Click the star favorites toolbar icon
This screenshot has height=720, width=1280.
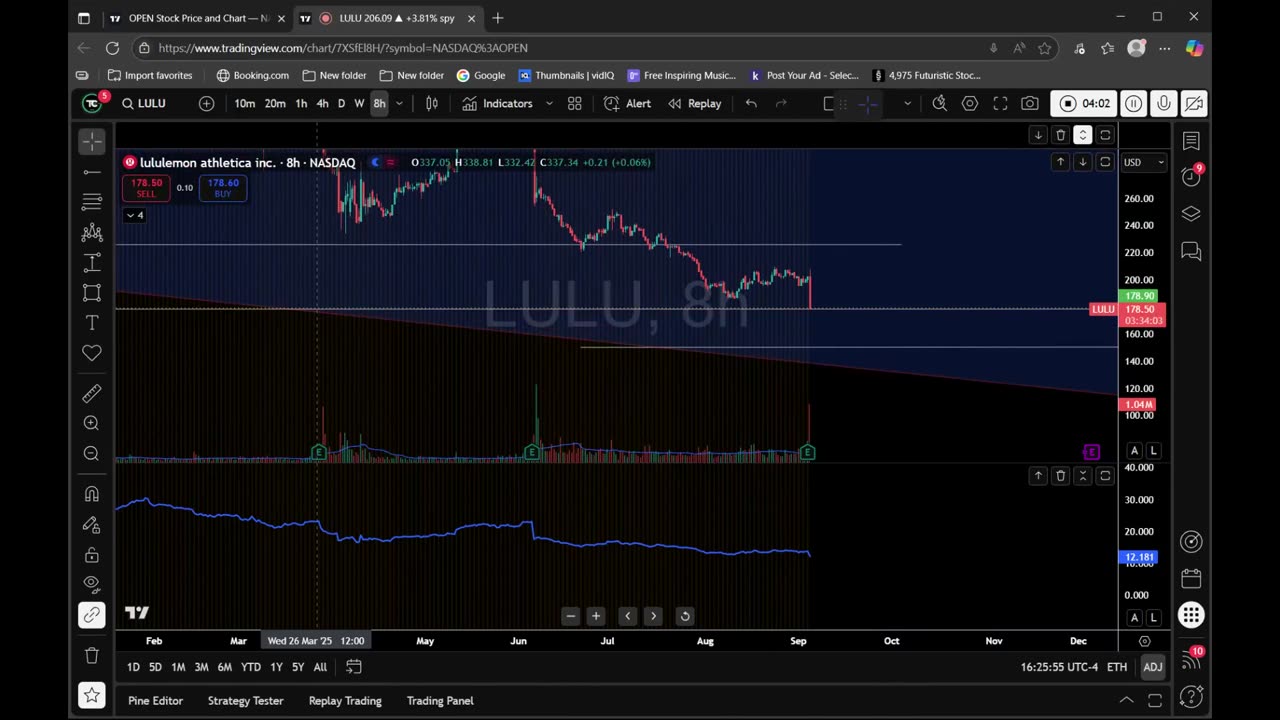92,695
